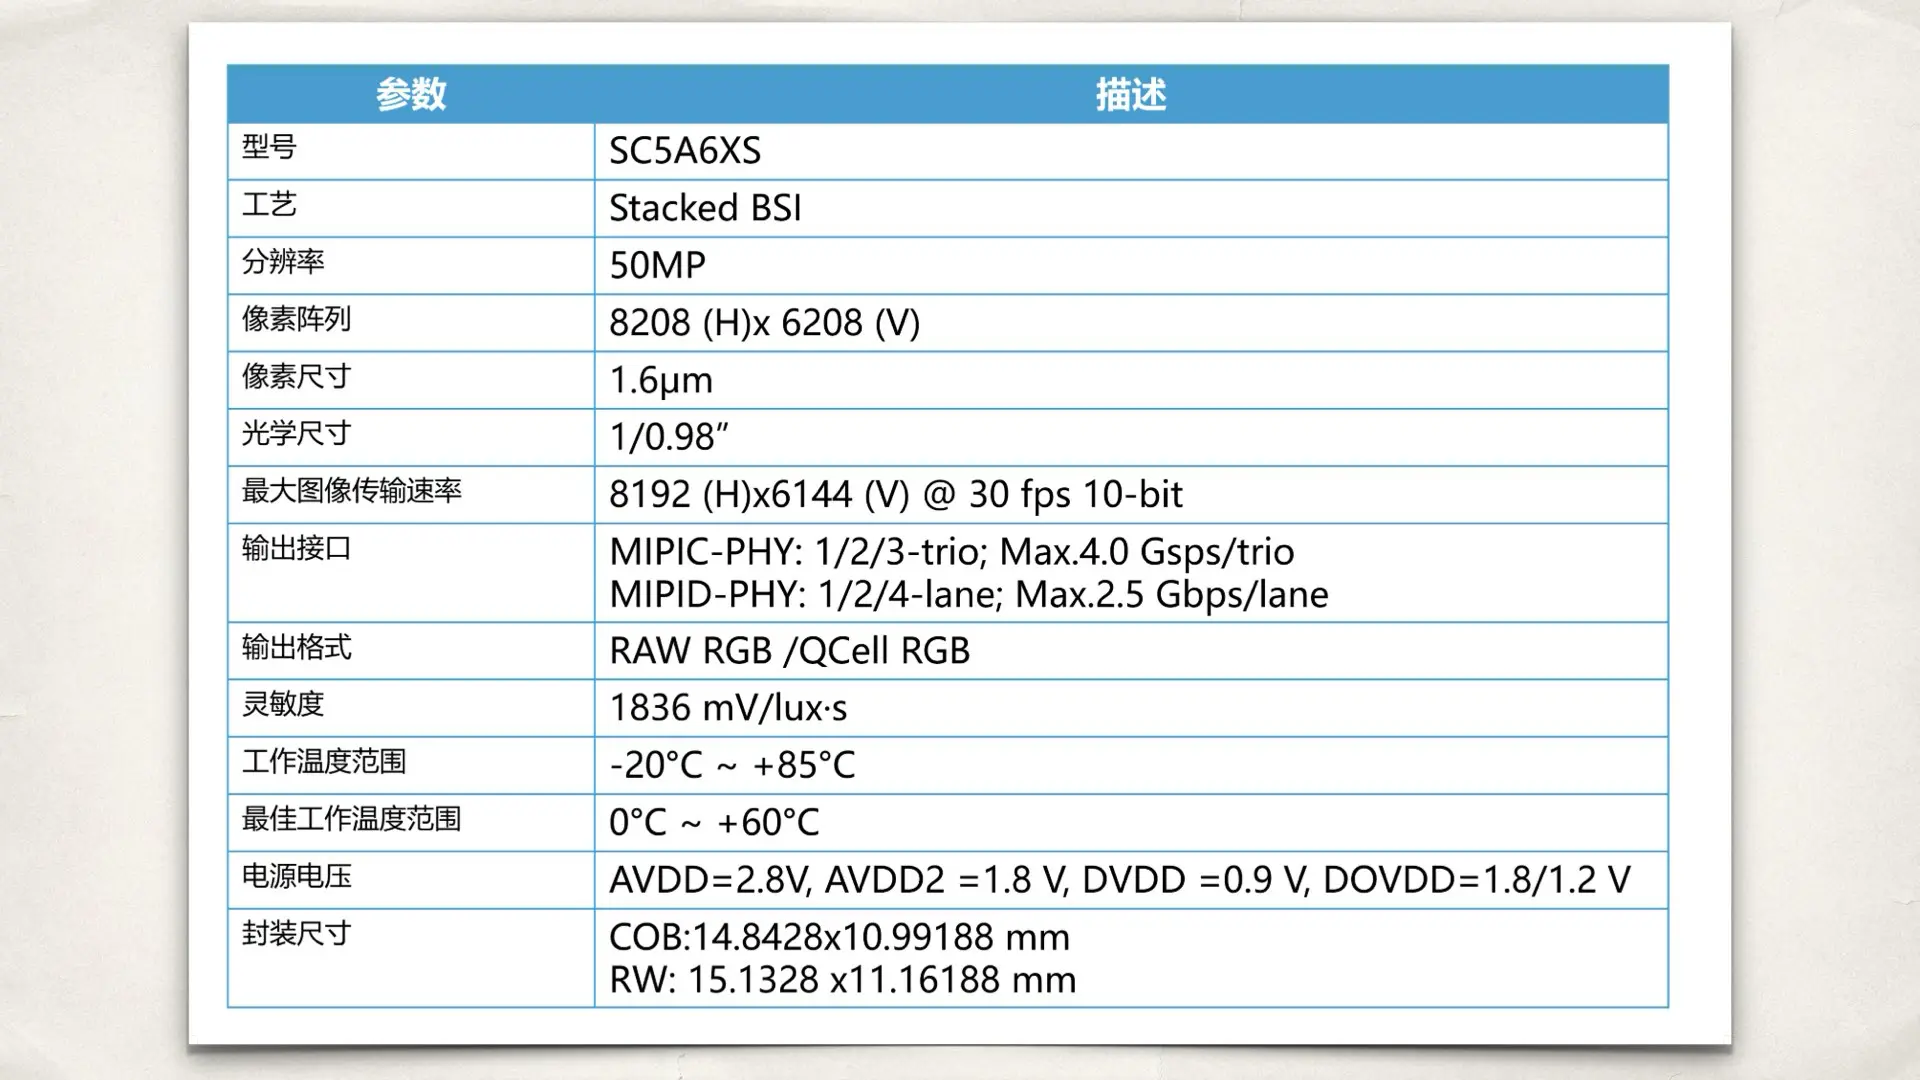
Task: Click the 封装尺寸 parameter label
Action: (x=296, y=934)
